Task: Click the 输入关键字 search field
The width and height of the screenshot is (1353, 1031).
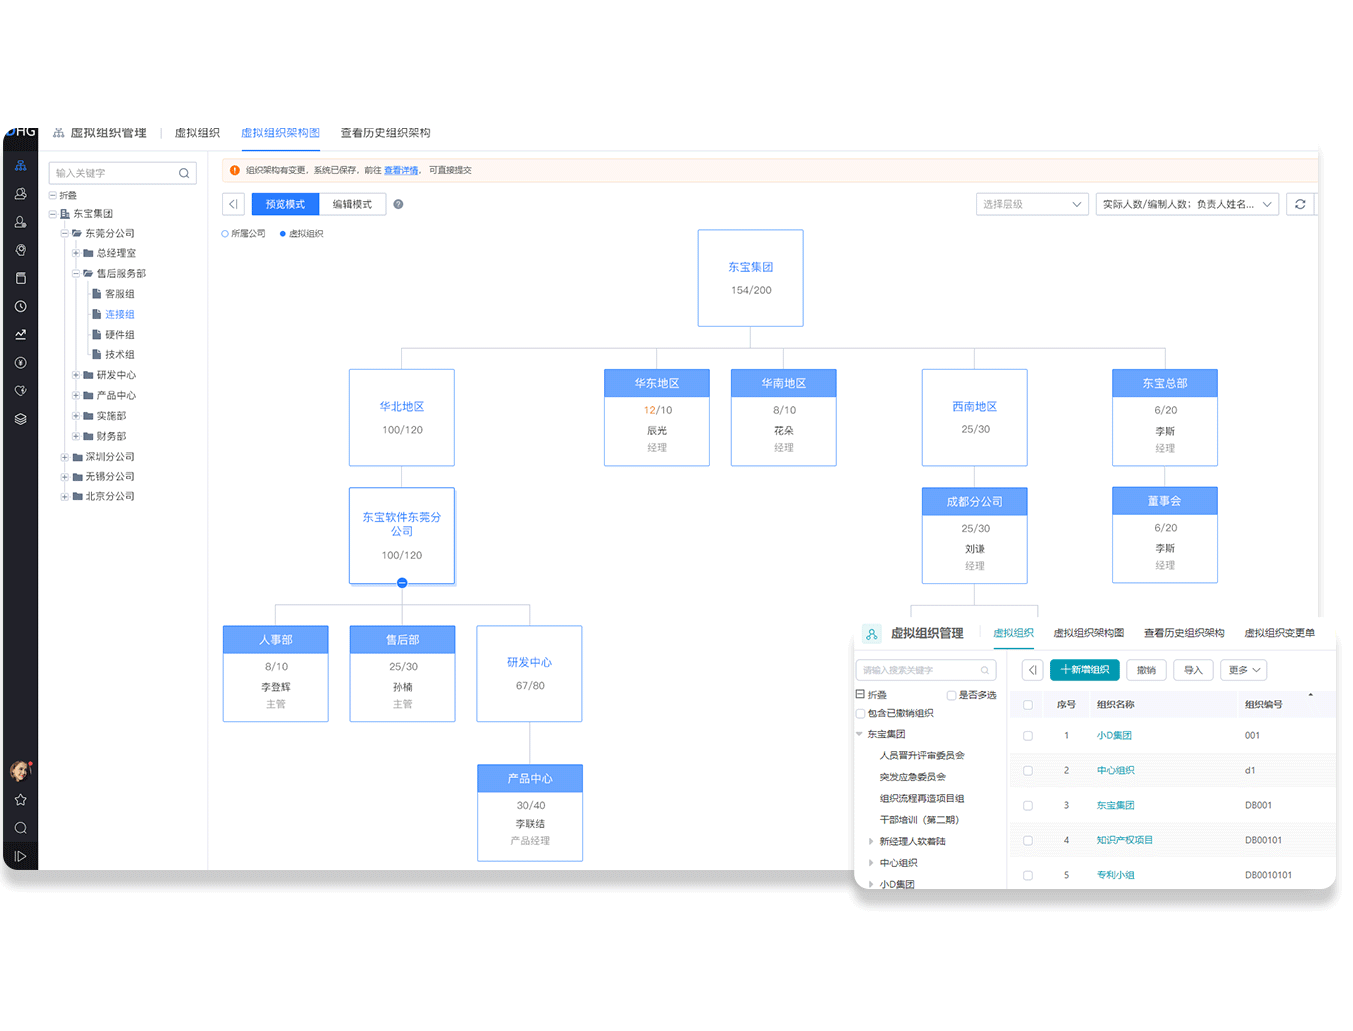Action: (x=113, y=173)
